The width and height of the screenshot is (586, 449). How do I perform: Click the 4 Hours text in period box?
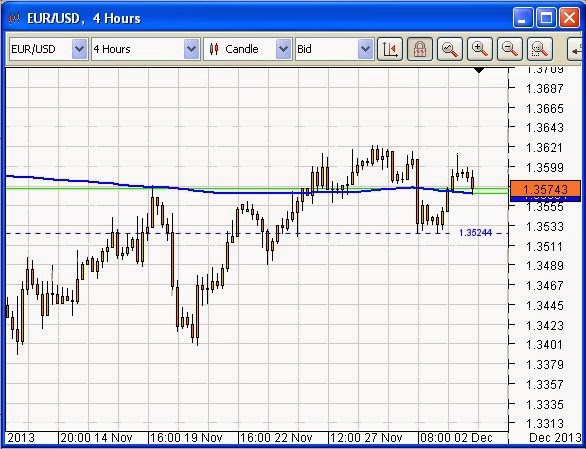112,49
